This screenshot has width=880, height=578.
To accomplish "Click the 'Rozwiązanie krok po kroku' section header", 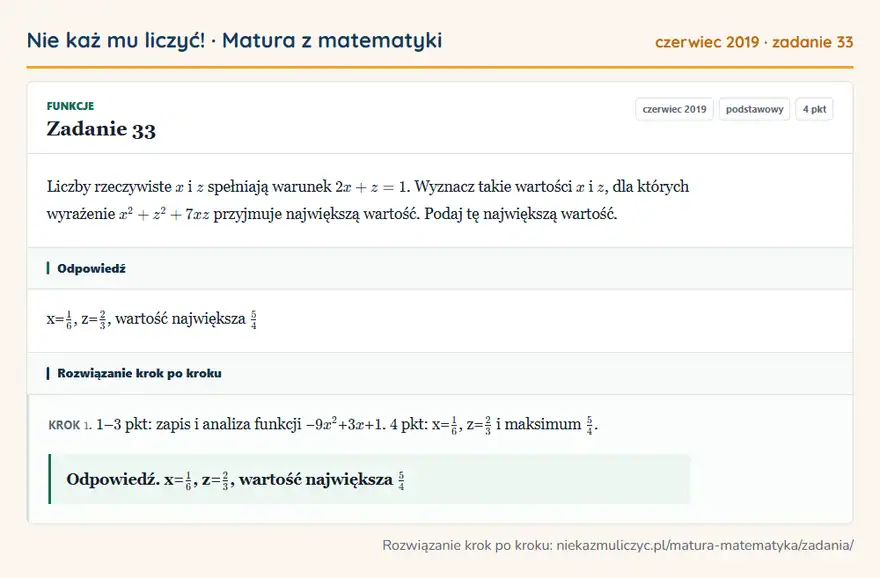I will (440, 373).
